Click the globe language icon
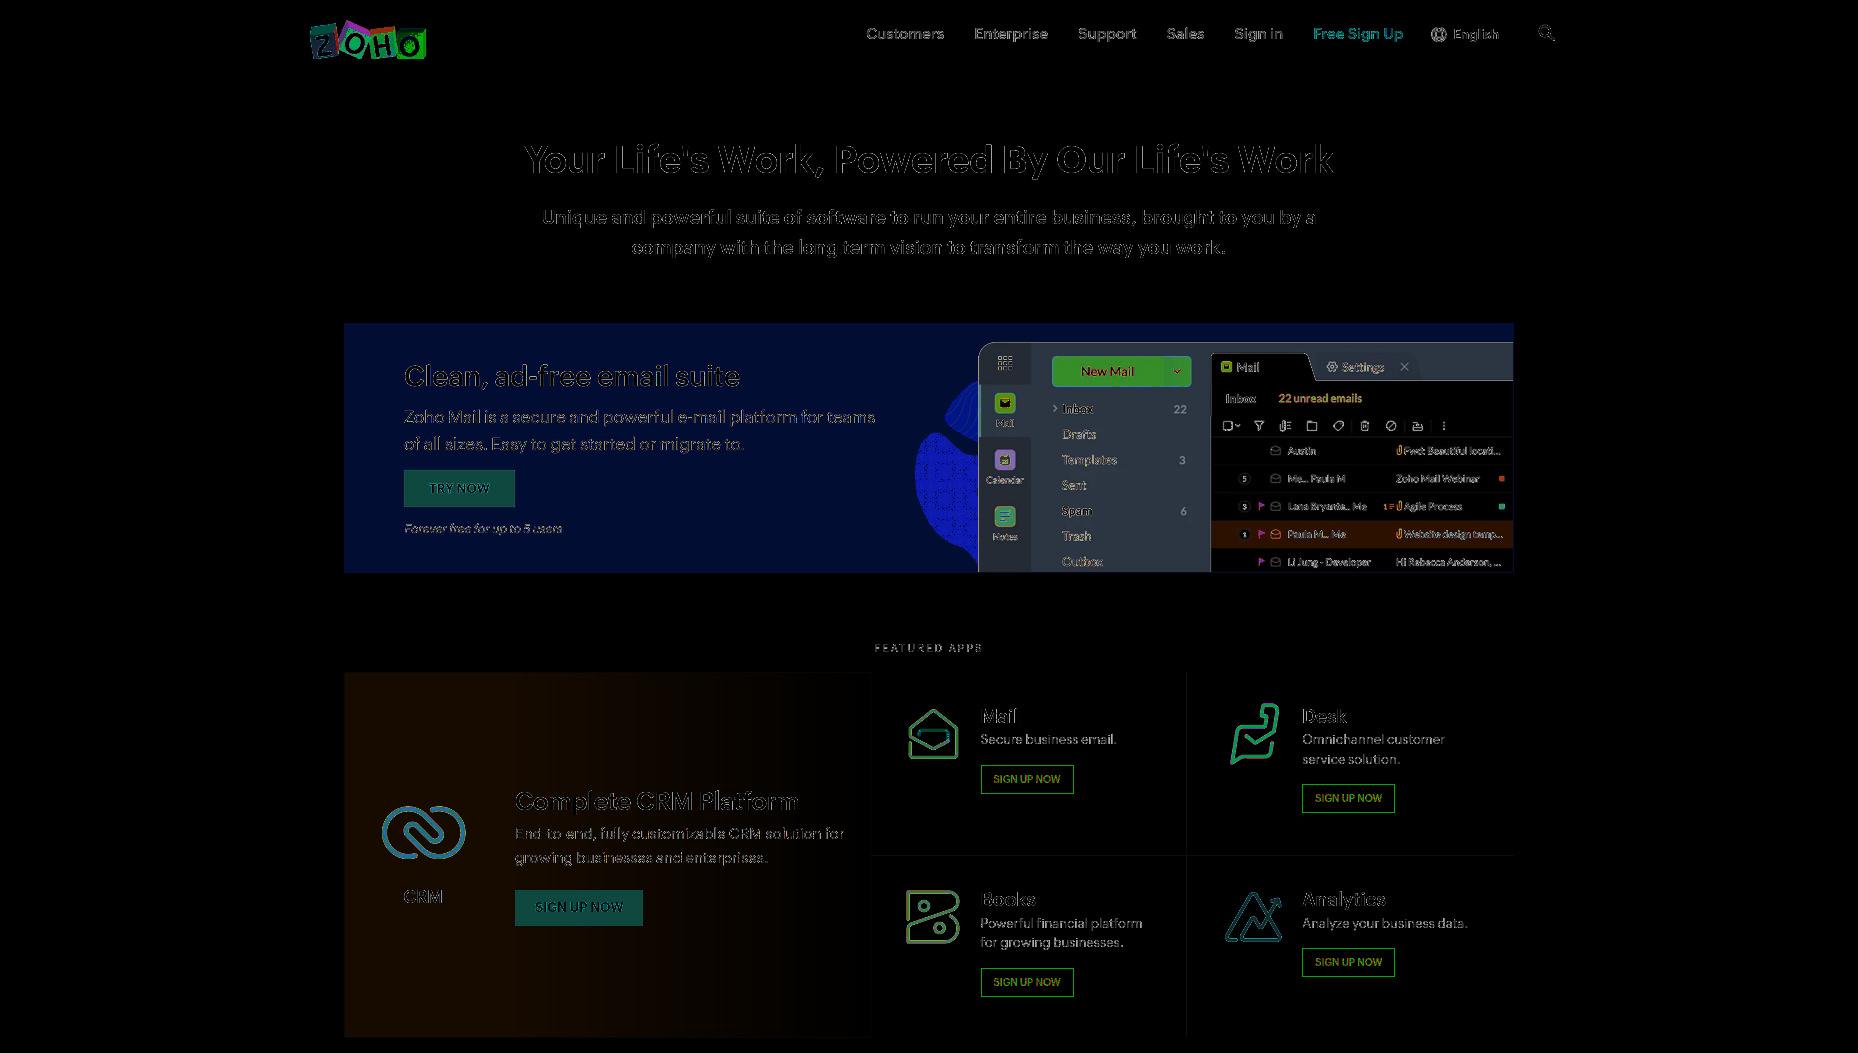The height and width of the screenshot is (1053, 1858). tap(1438, 34)
